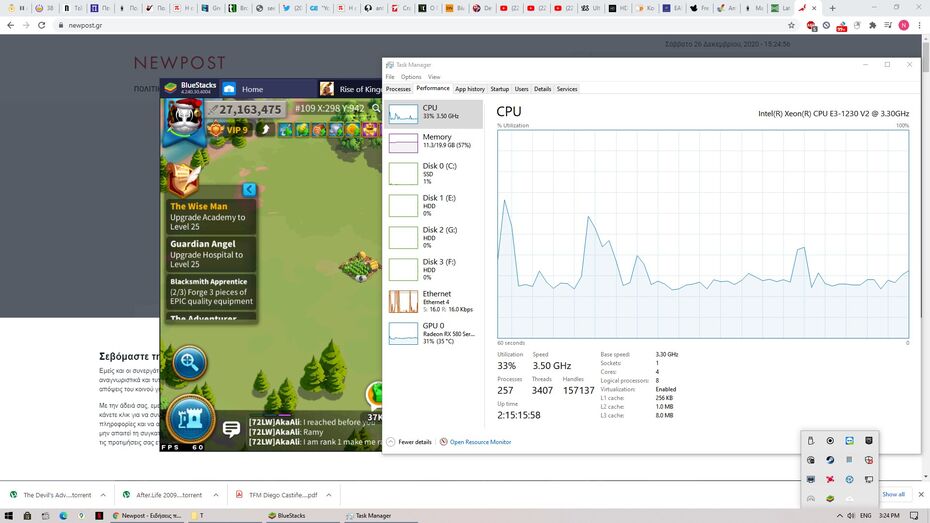
Task: Select the Memory performance entry
Action: 434,142
